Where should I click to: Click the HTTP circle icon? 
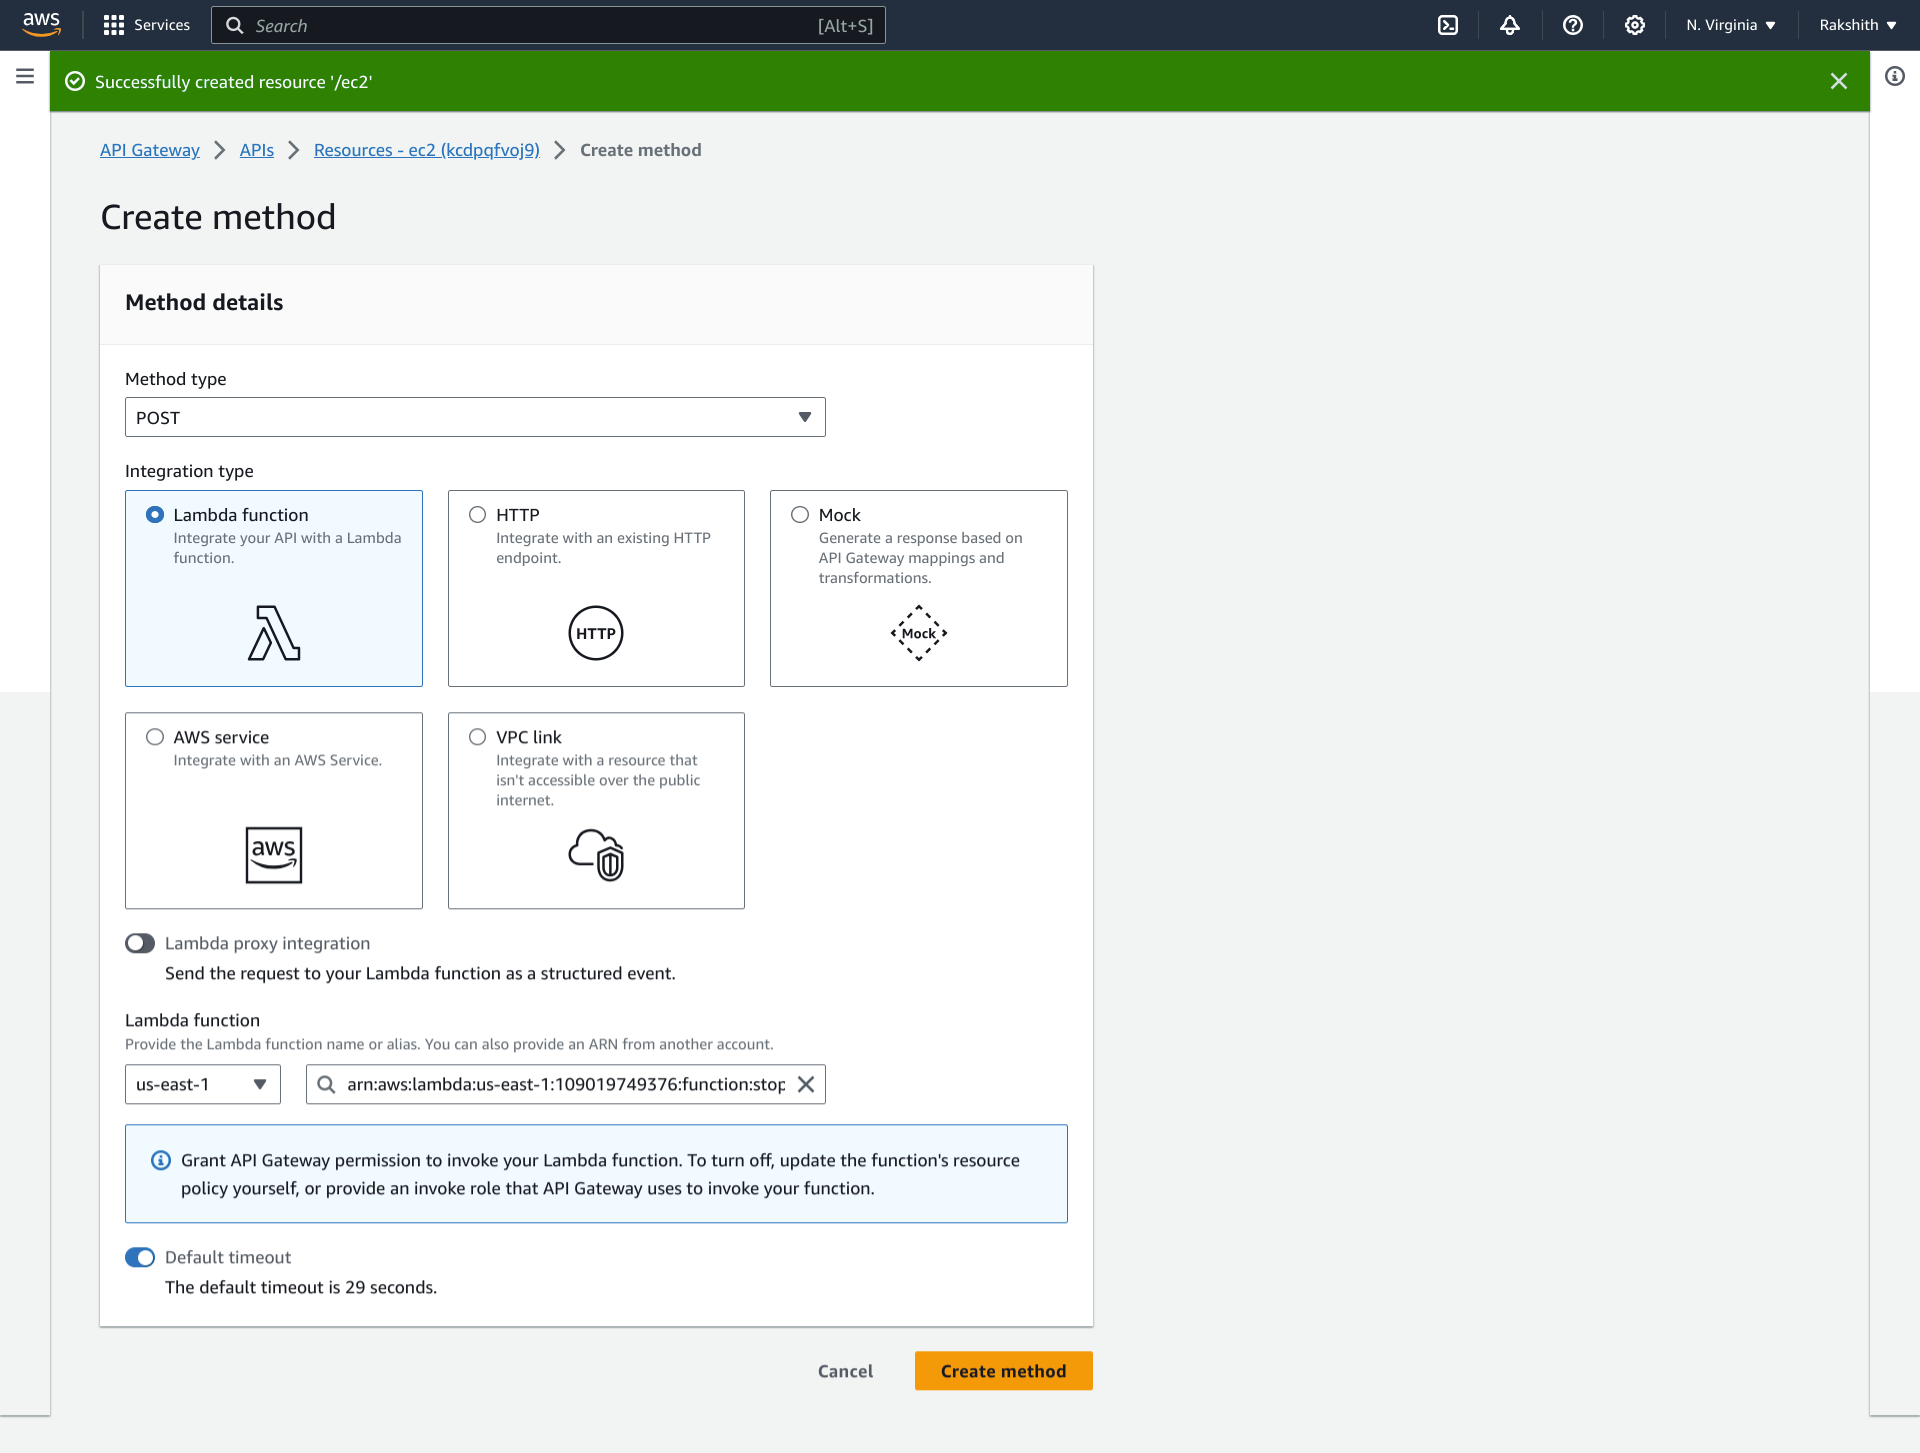pos(596,633)
